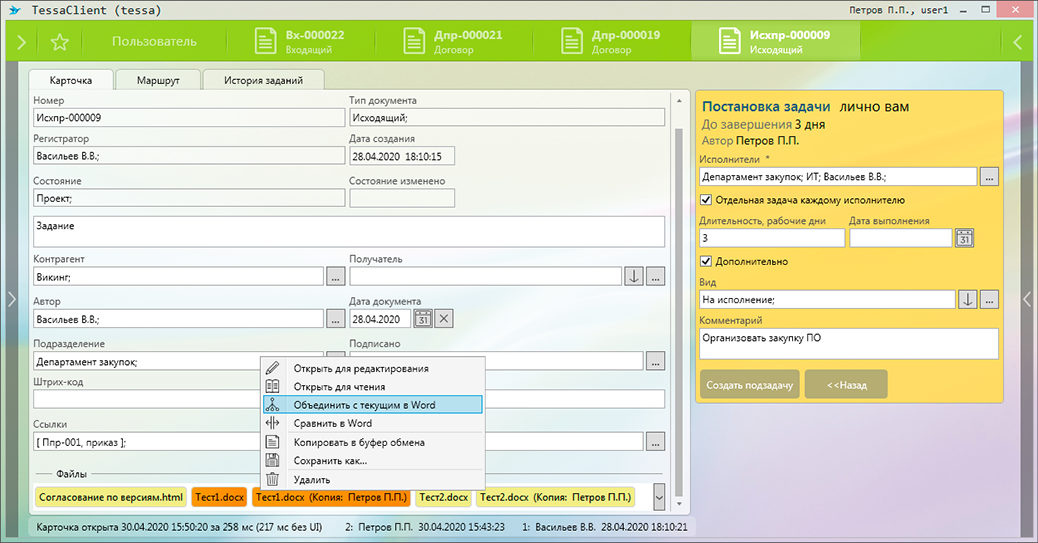This screenshot has height=543, width=1038.
Task: Open calendar picker for Дата документа
Action: [422, 319]
